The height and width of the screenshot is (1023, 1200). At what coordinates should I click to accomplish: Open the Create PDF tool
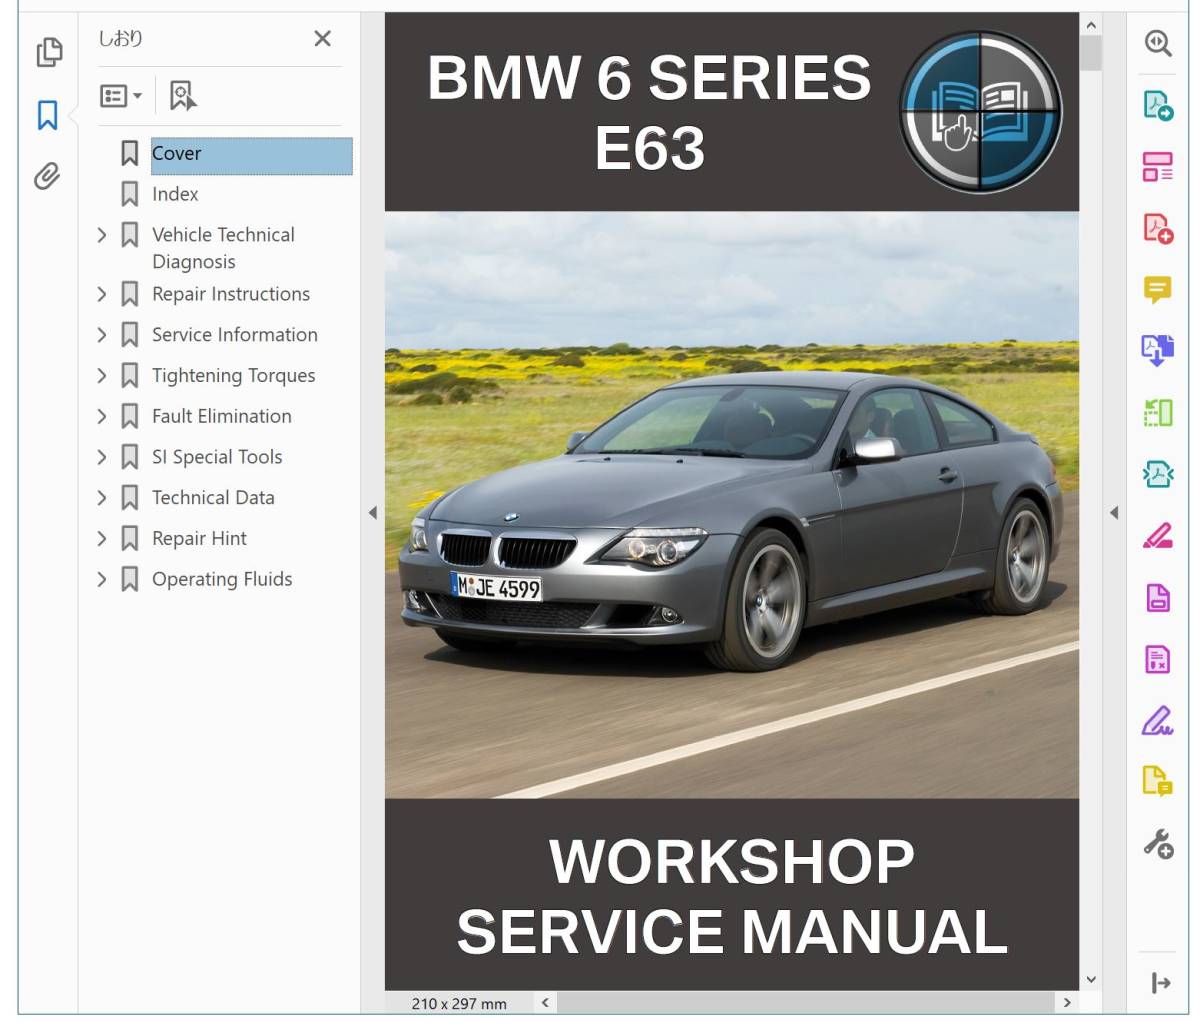(1158, 228)
